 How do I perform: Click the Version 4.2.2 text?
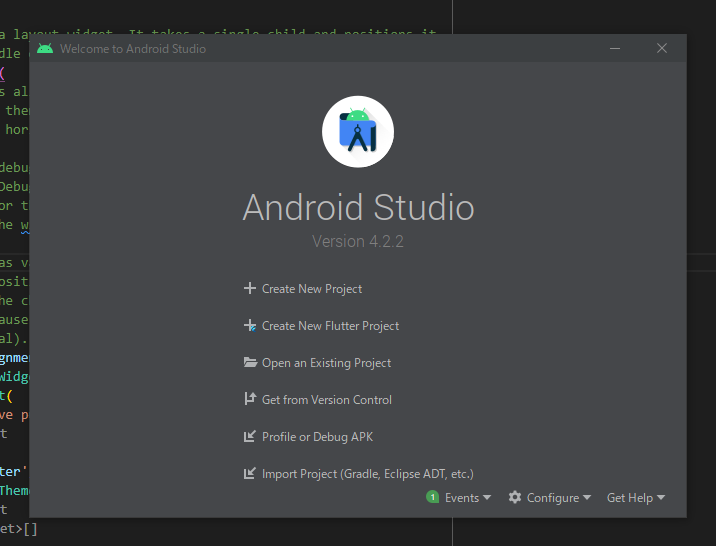358,241
